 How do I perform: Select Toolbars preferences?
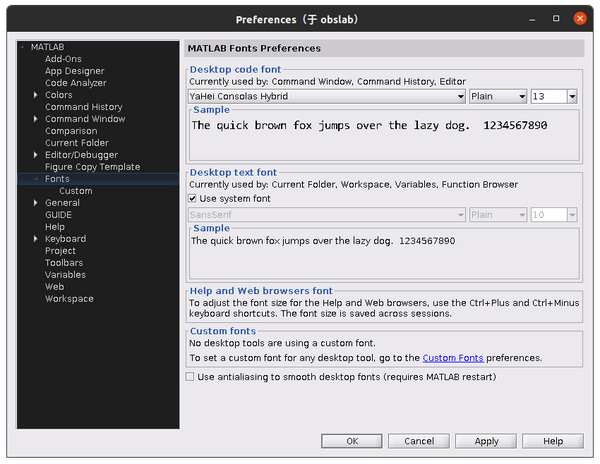(x=64, y=263)
